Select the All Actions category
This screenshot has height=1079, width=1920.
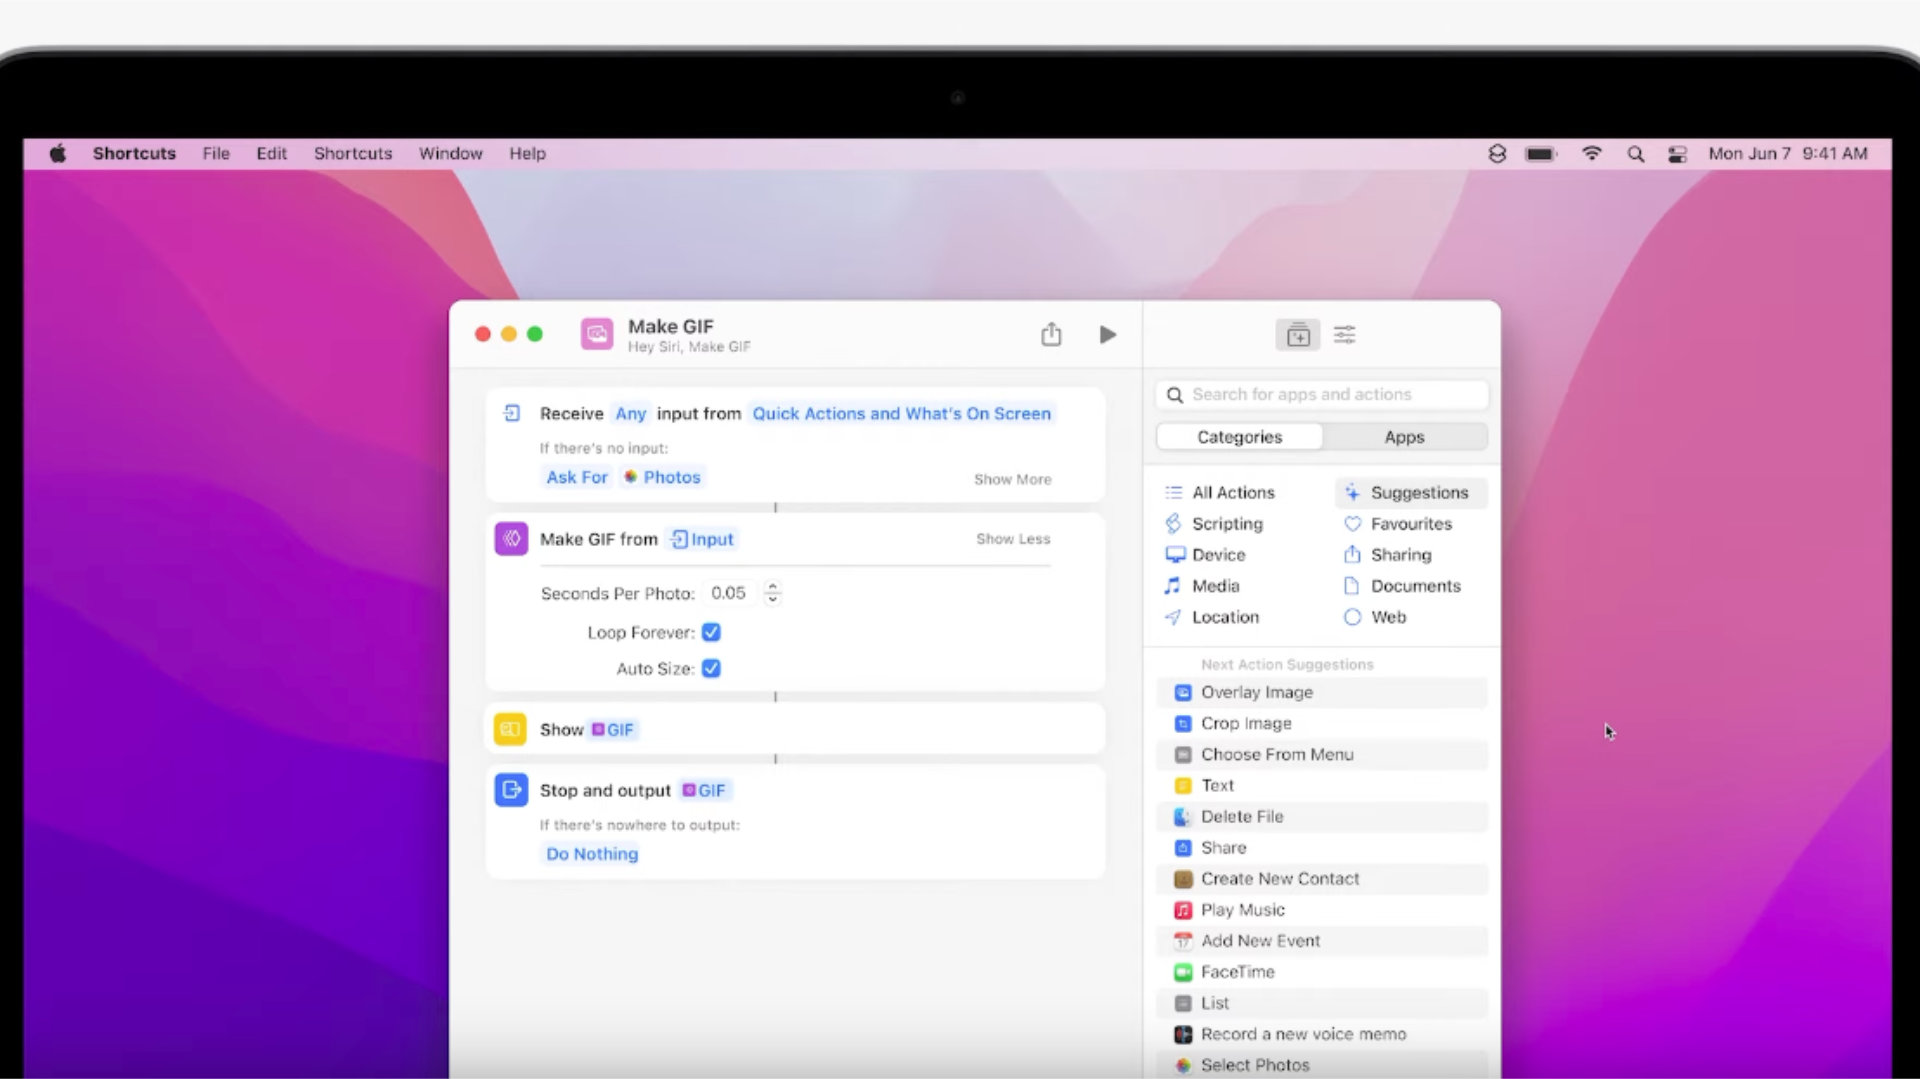click(x=1220, y=492)
